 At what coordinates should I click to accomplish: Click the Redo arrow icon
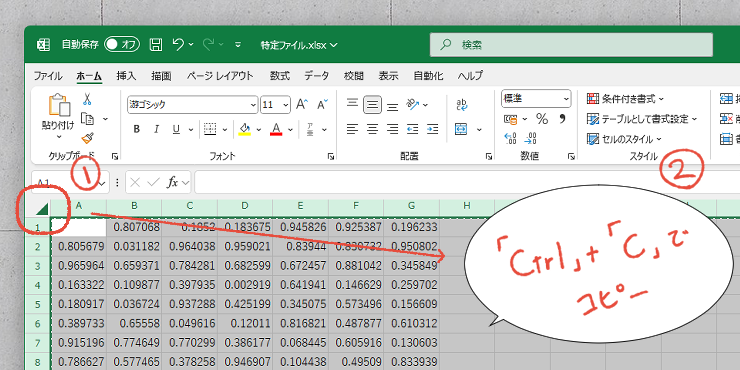click(208, 45)
